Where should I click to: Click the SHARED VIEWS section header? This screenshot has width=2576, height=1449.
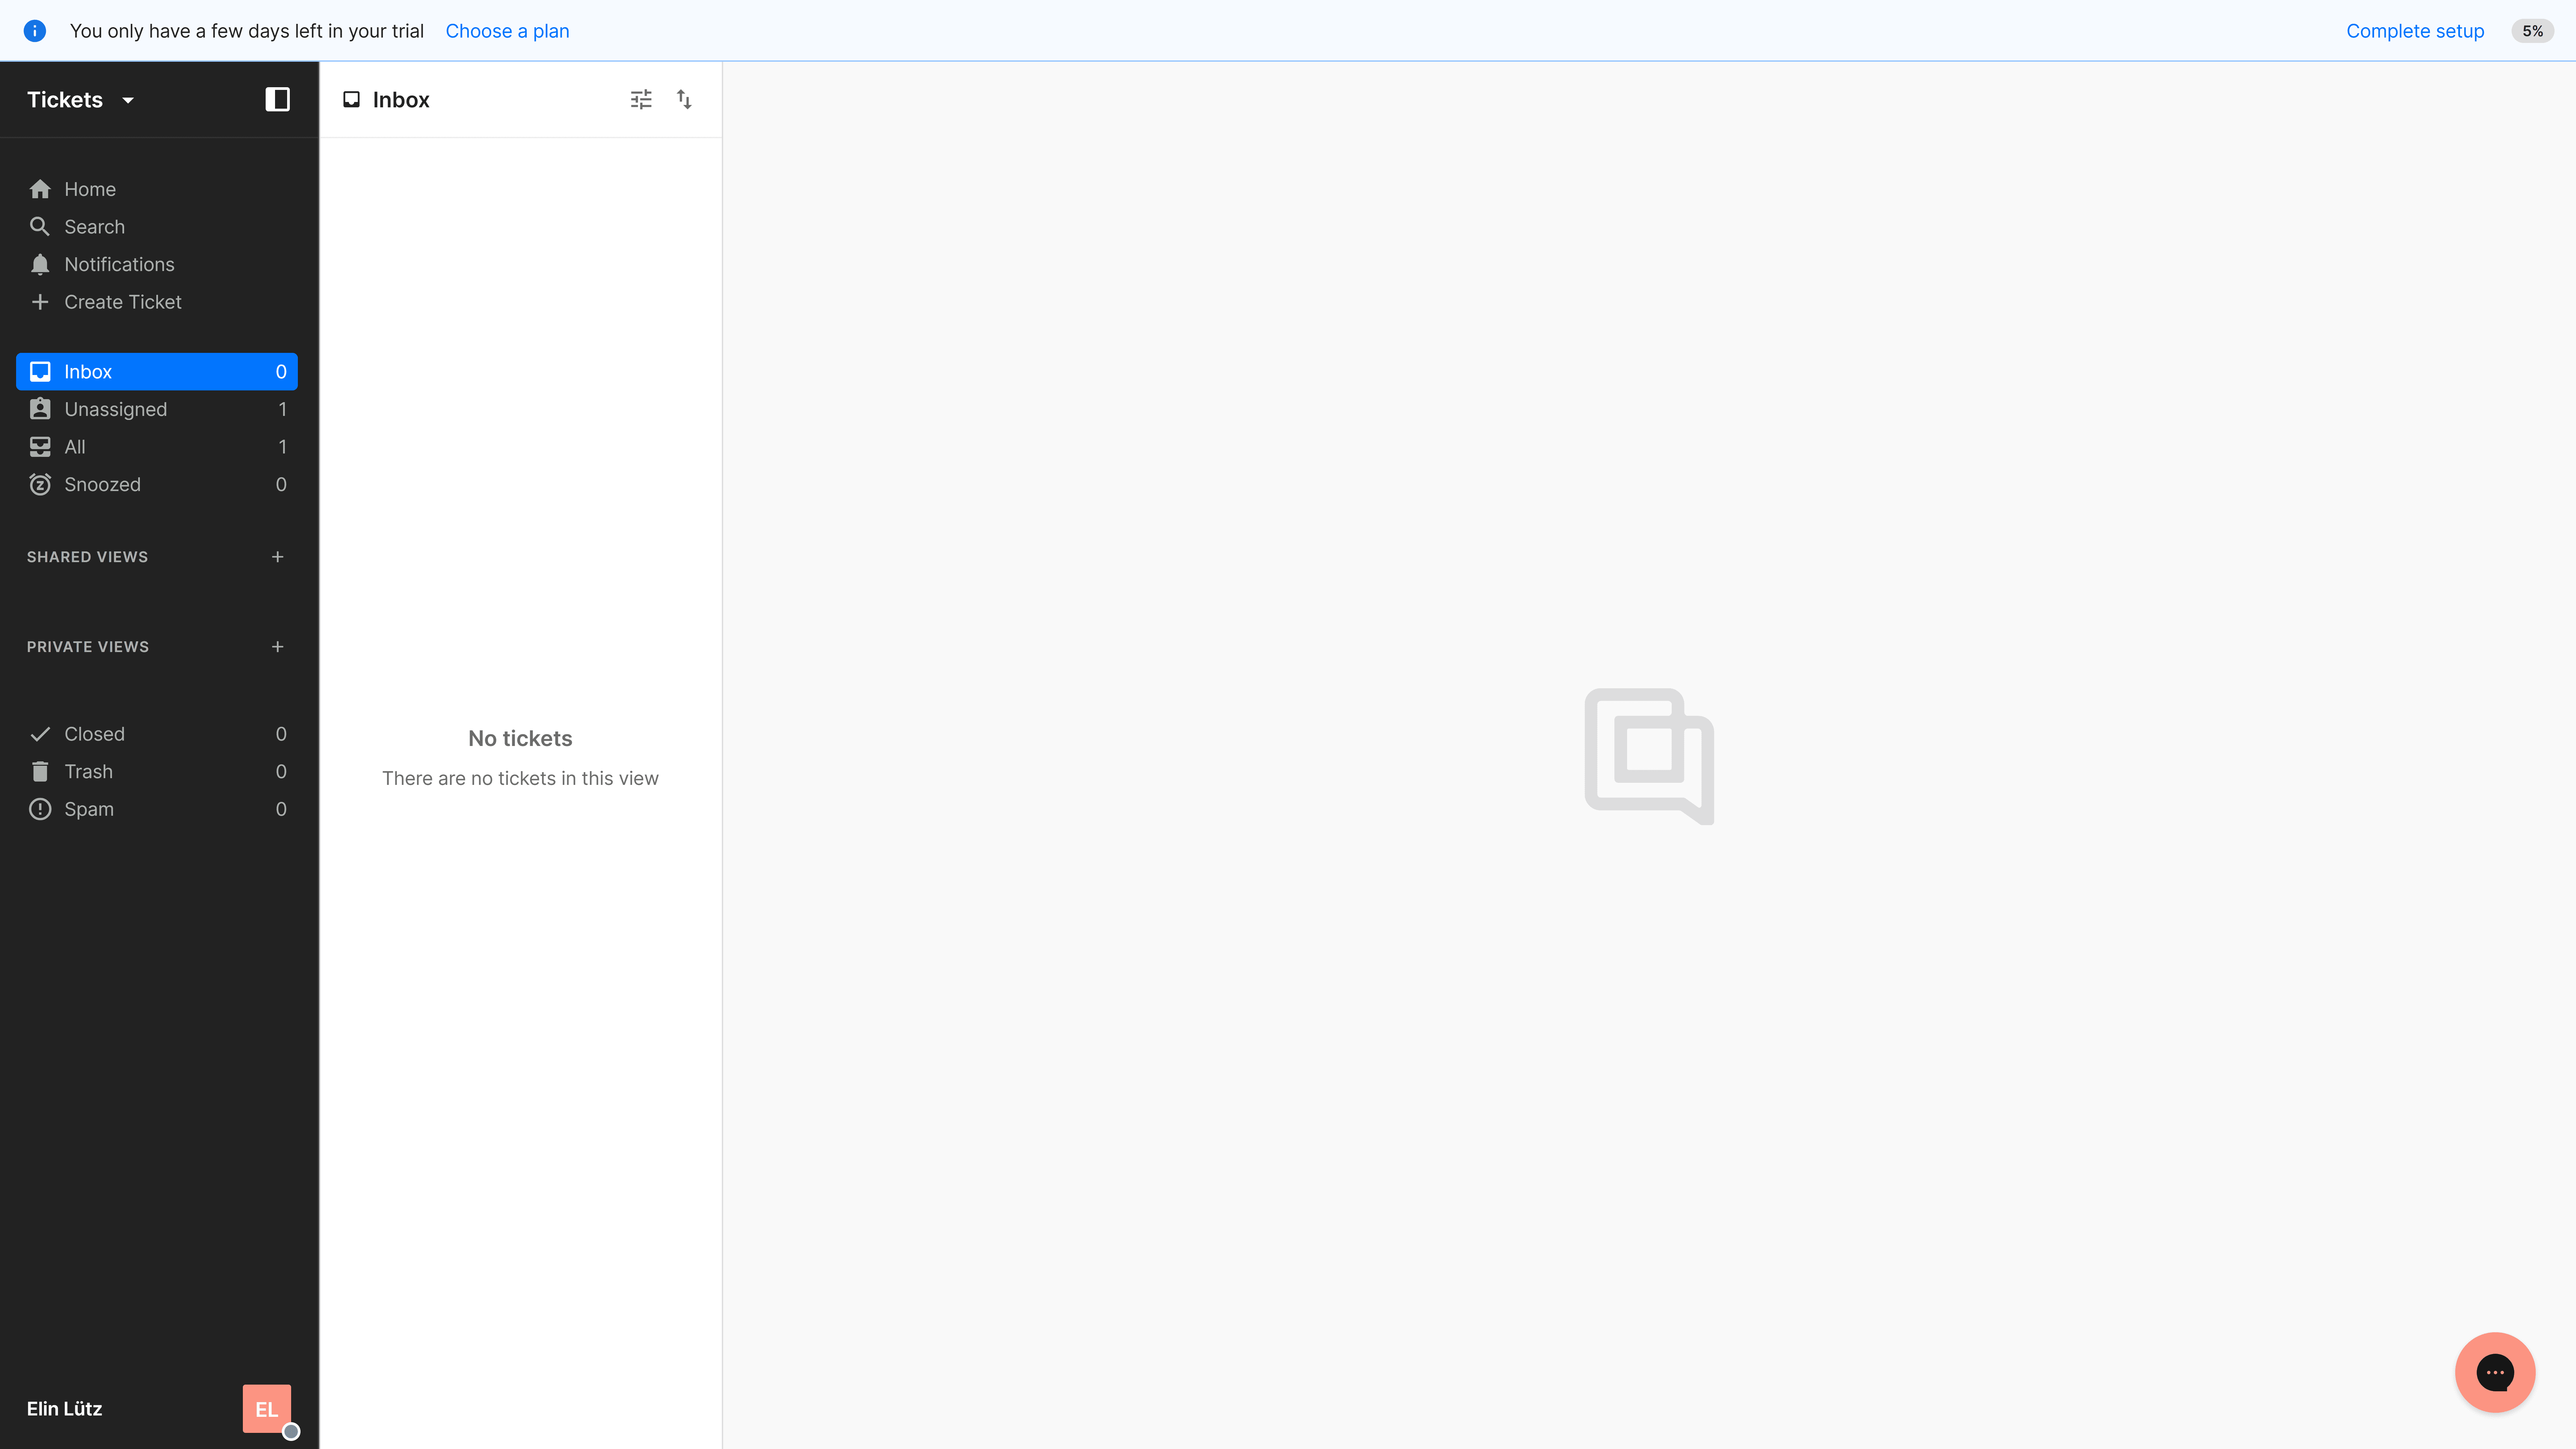pyautogui.click(x=87, y=557)
